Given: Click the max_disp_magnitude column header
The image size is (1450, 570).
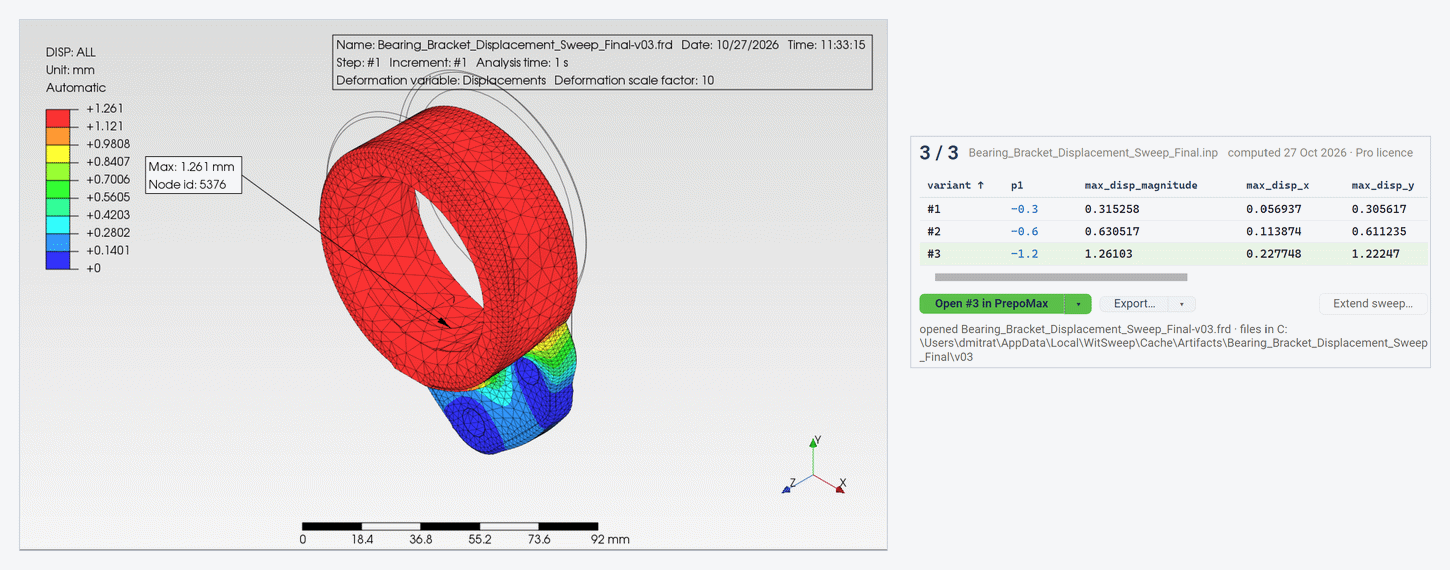Looking at the screenshot, I should (1141, 185).
